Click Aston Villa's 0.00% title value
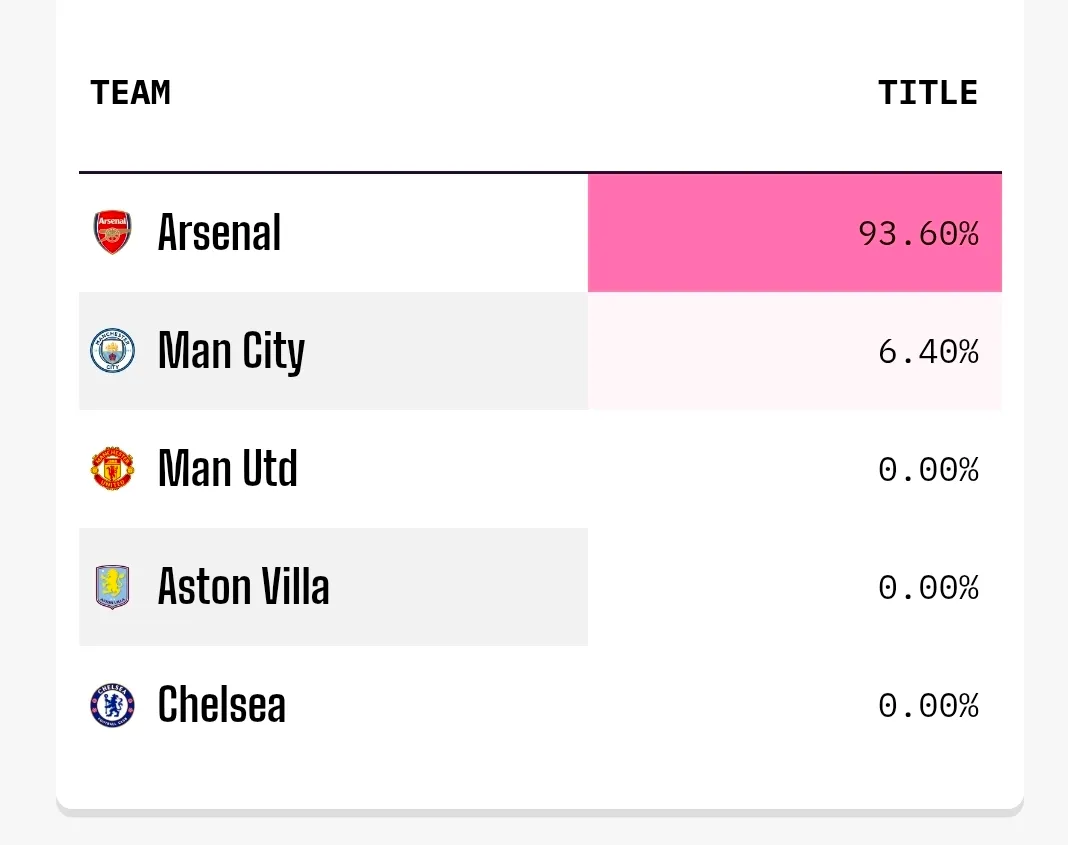The height and width of the screenshot is (845, 1068). 927,588
